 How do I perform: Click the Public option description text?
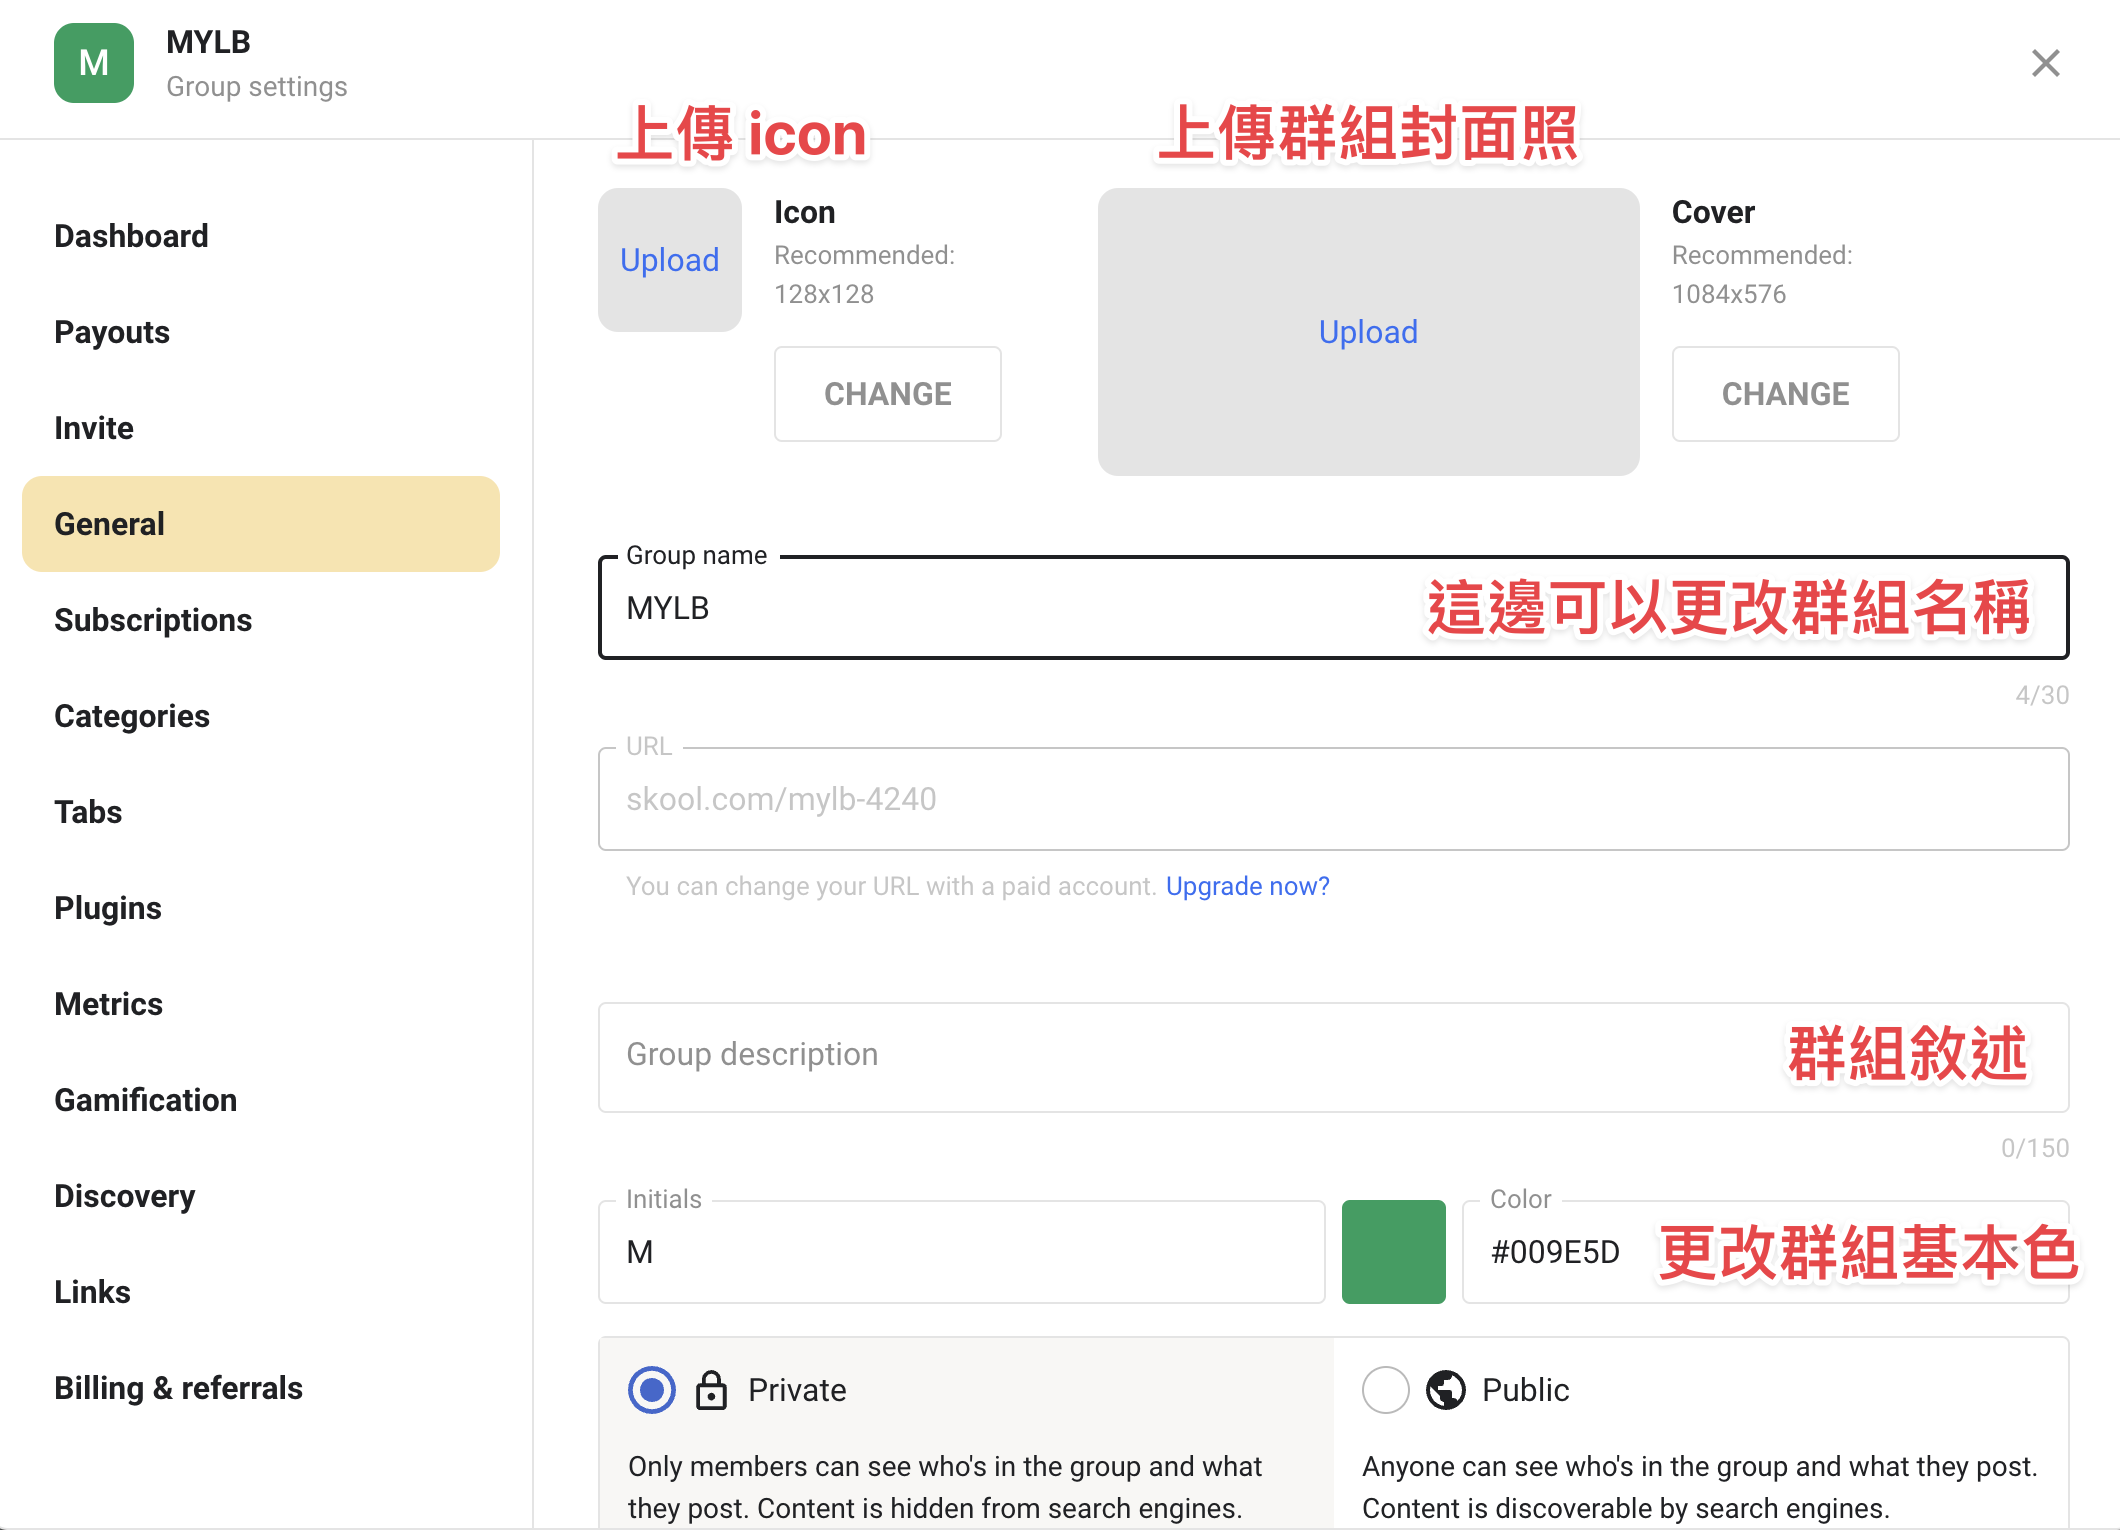pyautogui.click(x=1699, y=1487)
